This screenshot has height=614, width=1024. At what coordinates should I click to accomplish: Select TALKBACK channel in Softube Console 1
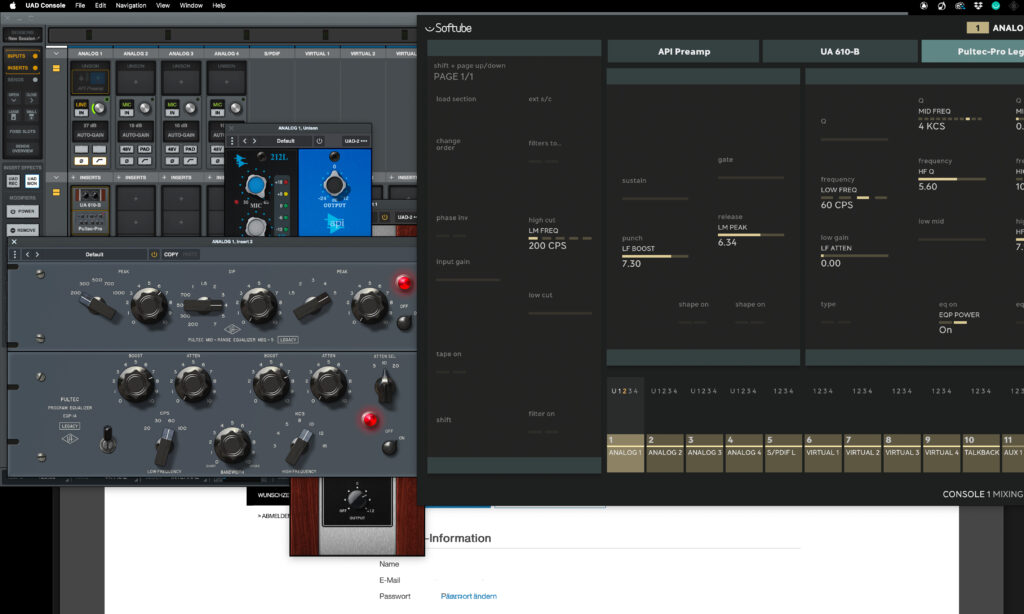981,453
